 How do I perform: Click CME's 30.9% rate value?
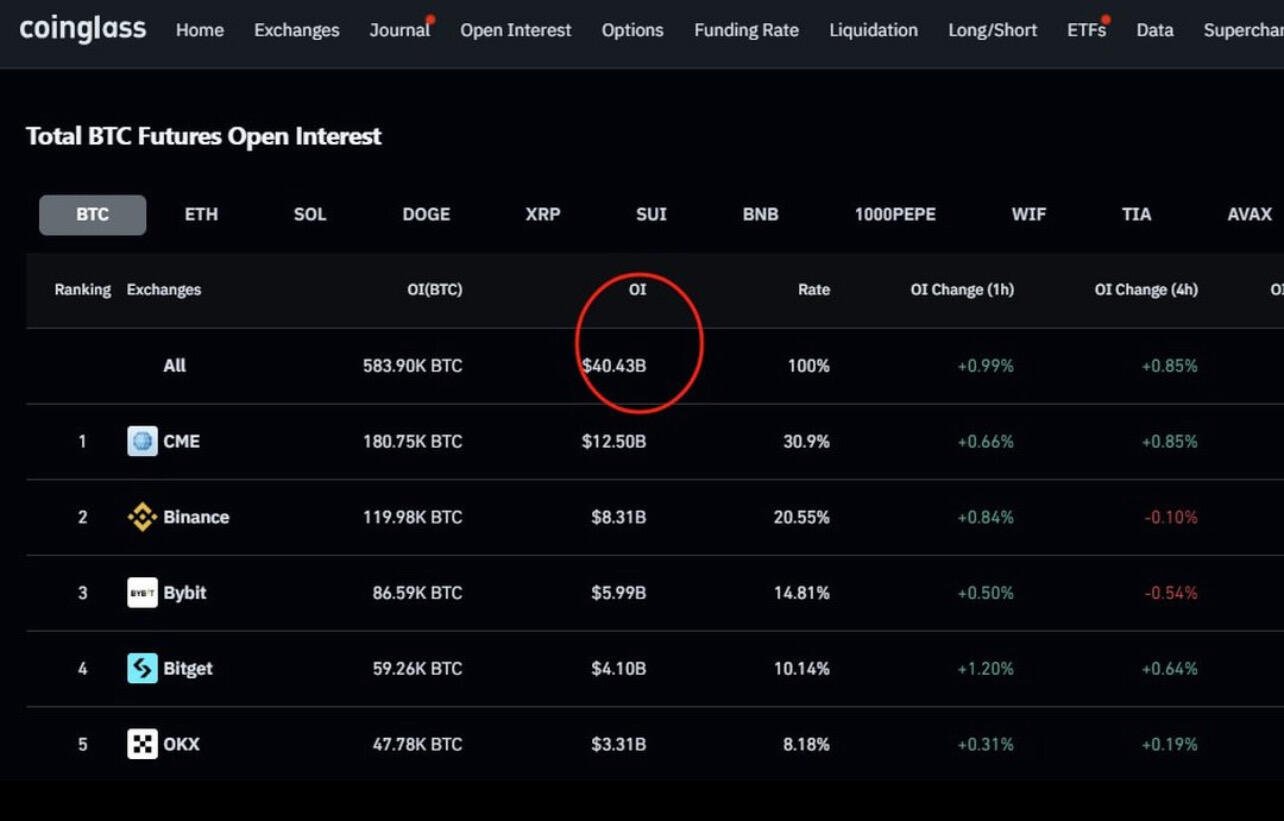(x=806, y=441)
